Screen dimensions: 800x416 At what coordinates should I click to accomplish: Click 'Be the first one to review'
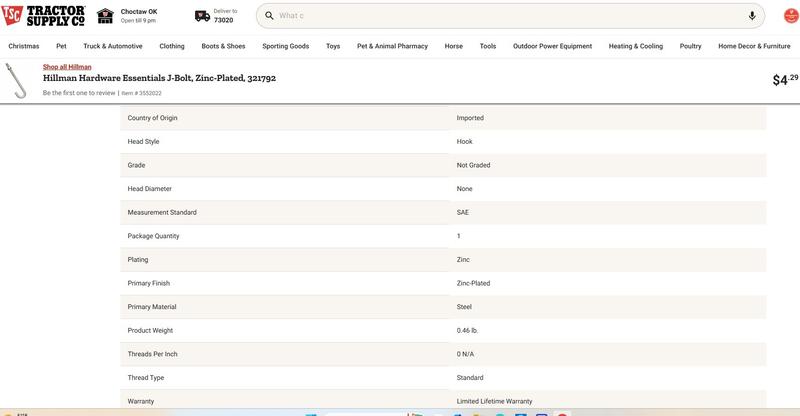click(79, 93)
